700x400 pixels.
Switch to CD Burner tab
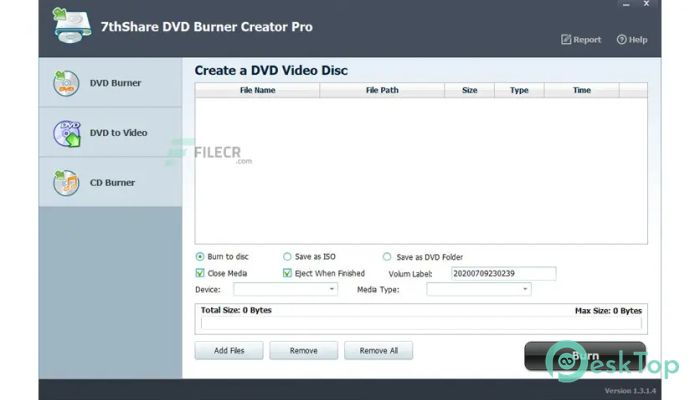tap(110, 182)
